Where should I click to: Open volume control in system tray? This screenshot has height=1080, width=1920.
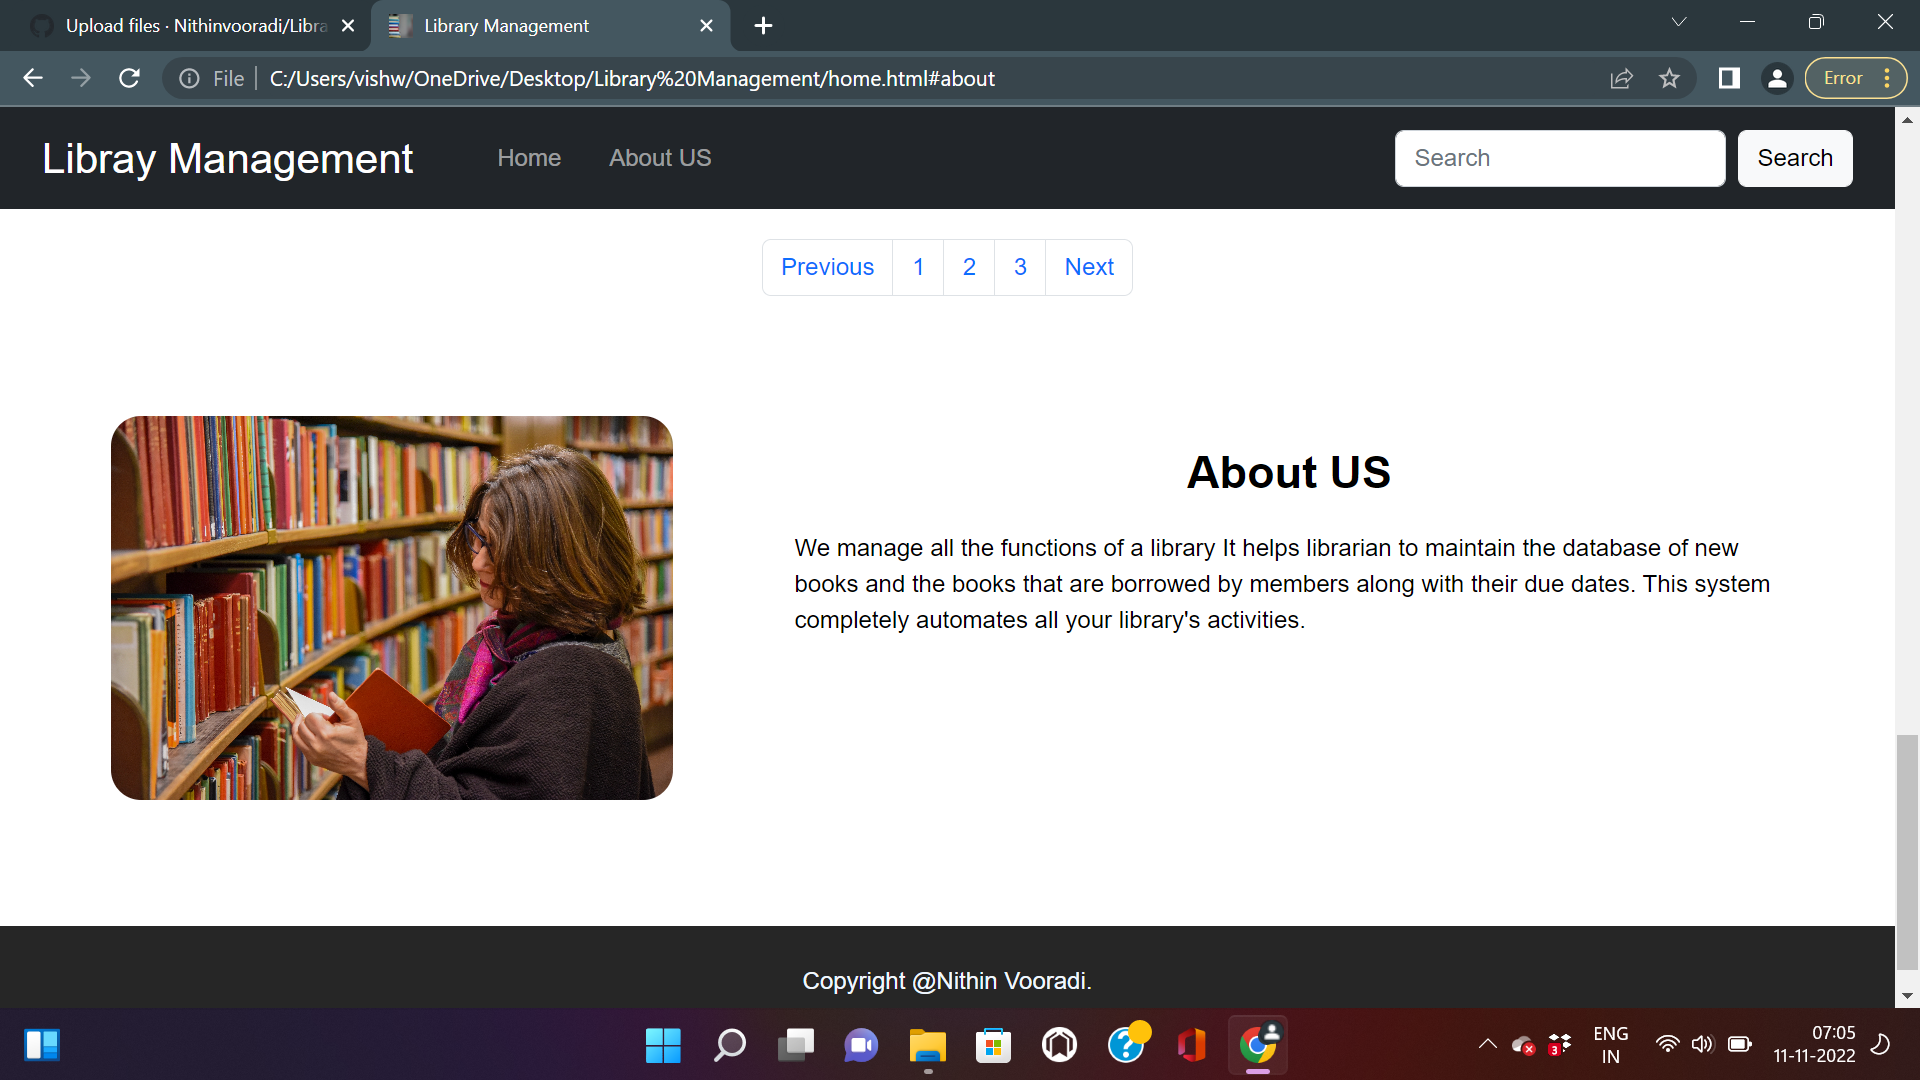coord(1702,1045)
